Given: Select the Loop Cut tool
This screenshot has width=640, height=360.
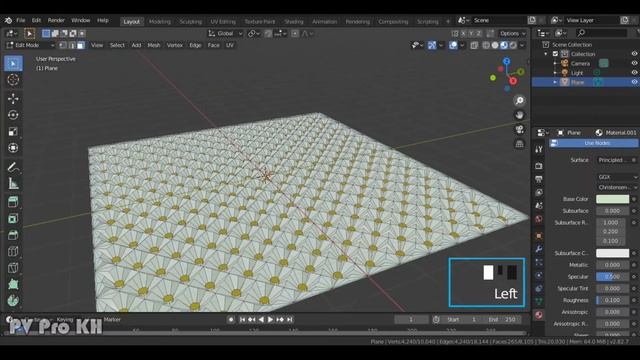Looking at the screenshot, I should coord(13,251).
